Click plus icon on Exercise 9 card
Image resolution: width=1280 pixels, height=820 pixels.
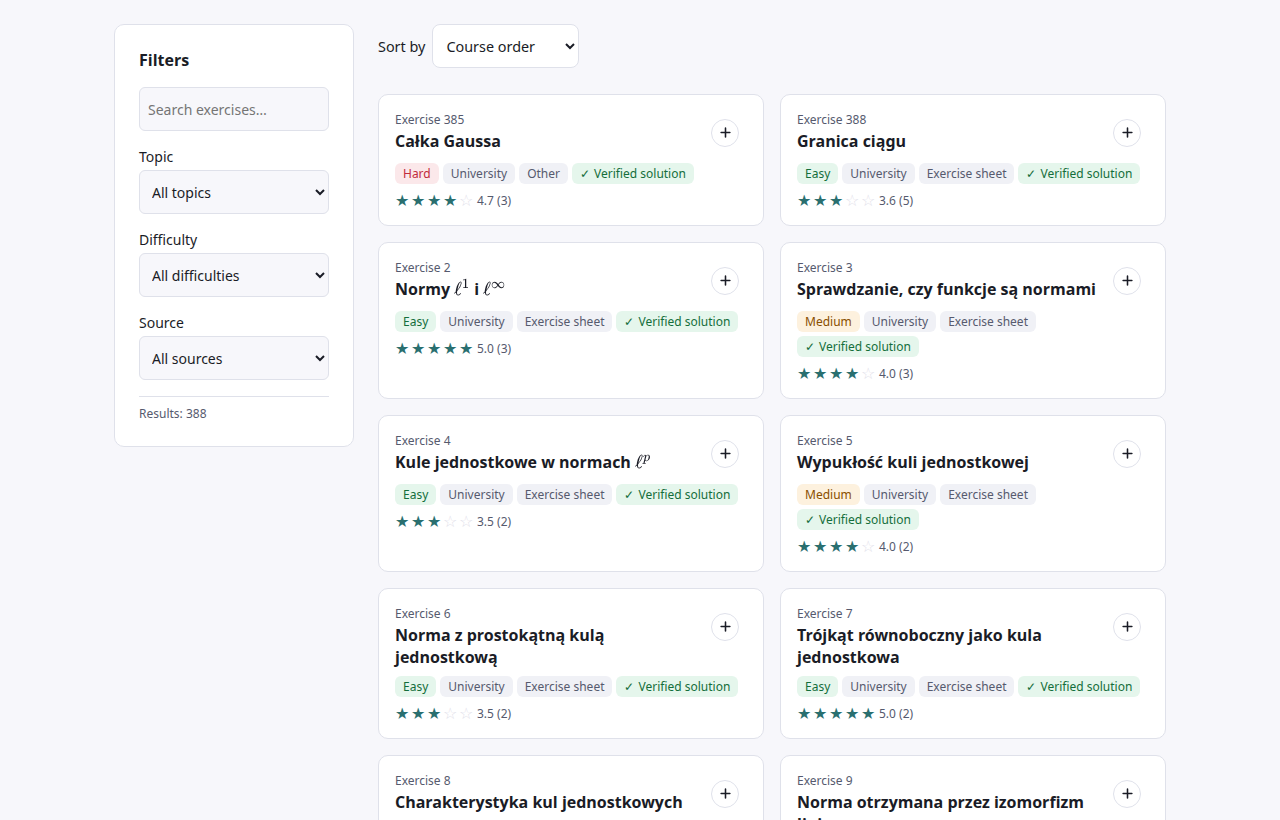point(1127,794)
